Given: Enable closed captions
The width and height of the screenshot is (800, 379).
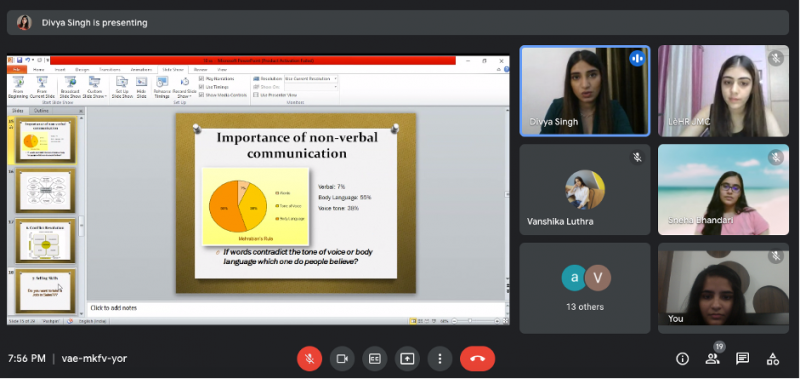Looking at the screenshot, I should (374, 359).
